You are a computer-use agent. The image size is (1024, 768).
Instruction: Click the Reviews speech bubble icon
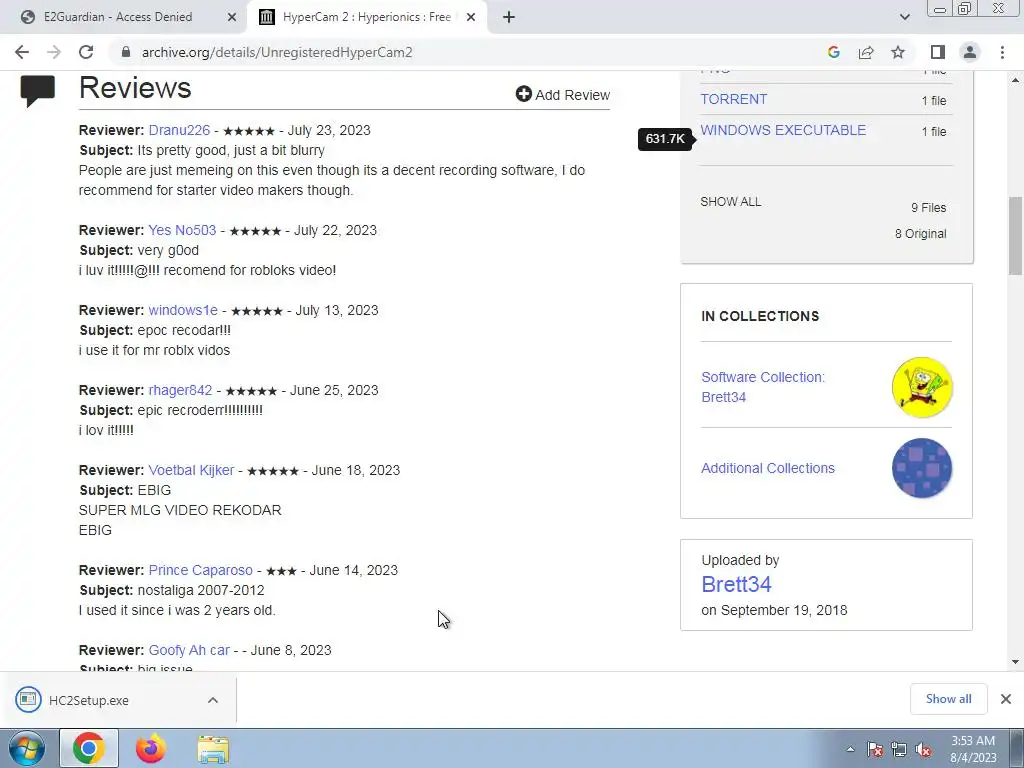click(x=38, y=91)
